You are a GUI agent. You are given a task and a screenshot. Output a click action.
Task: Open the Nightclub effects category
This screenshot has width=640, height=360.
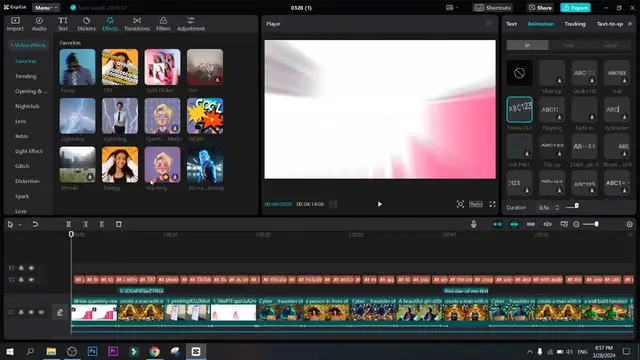click(x=27, y=106)
